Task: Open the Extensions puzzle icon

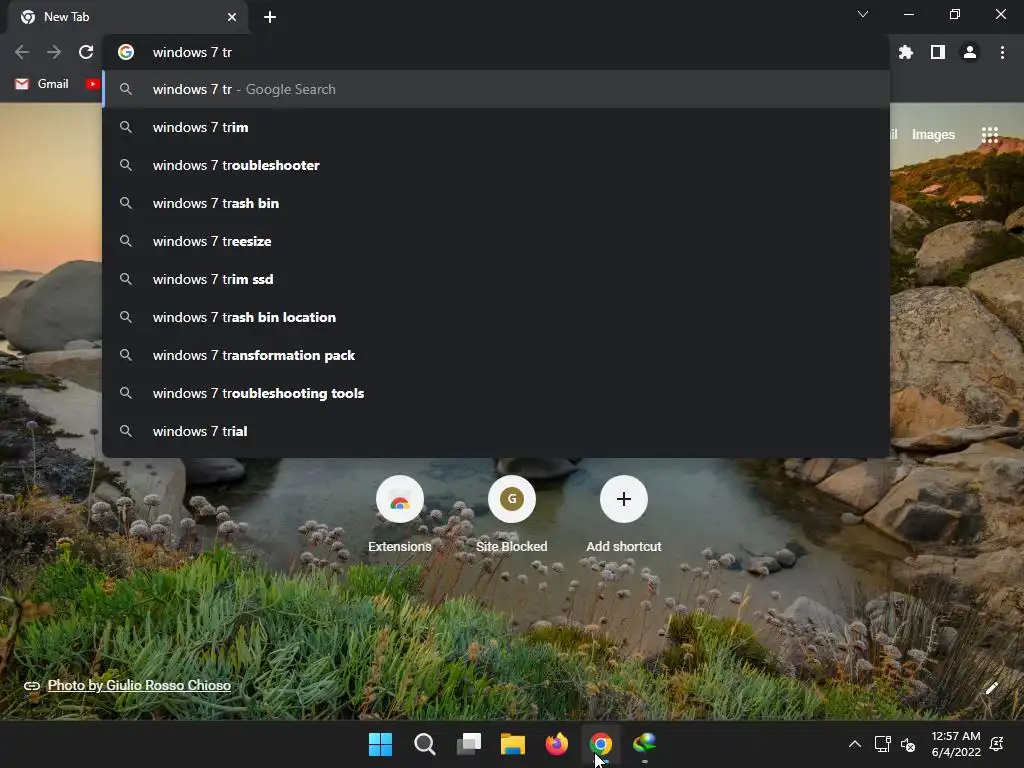Action: click(x=906, y=52)
